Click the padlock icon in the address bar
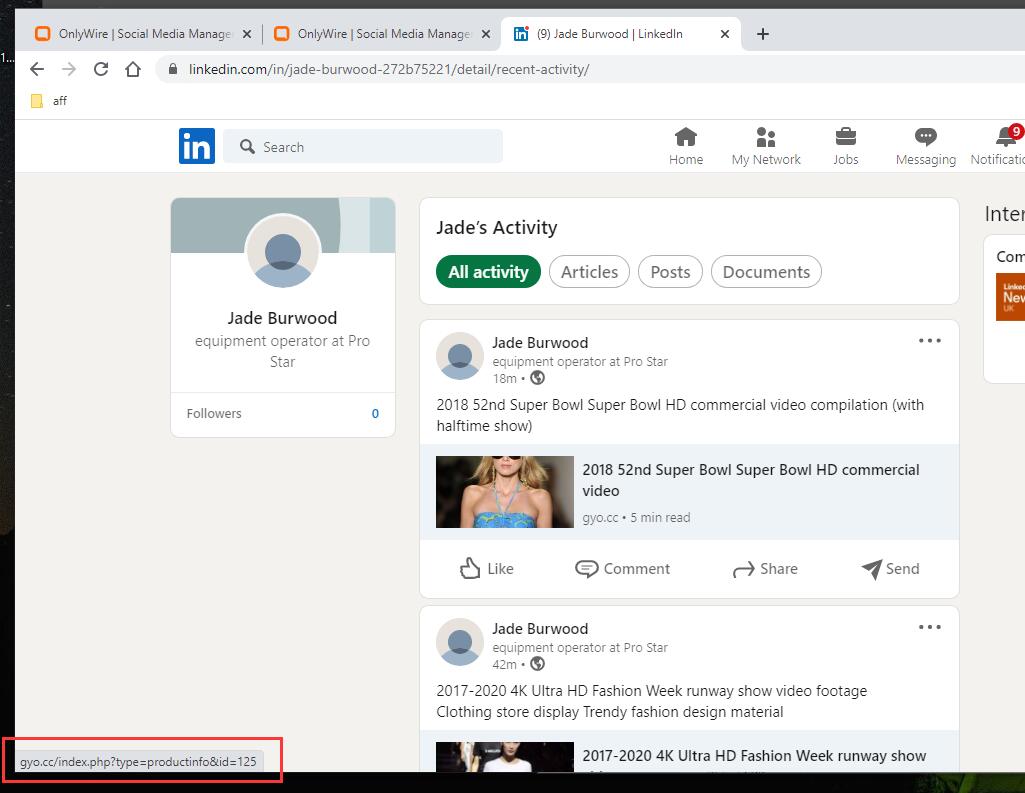1025x793 pixels. coord(173,69)
